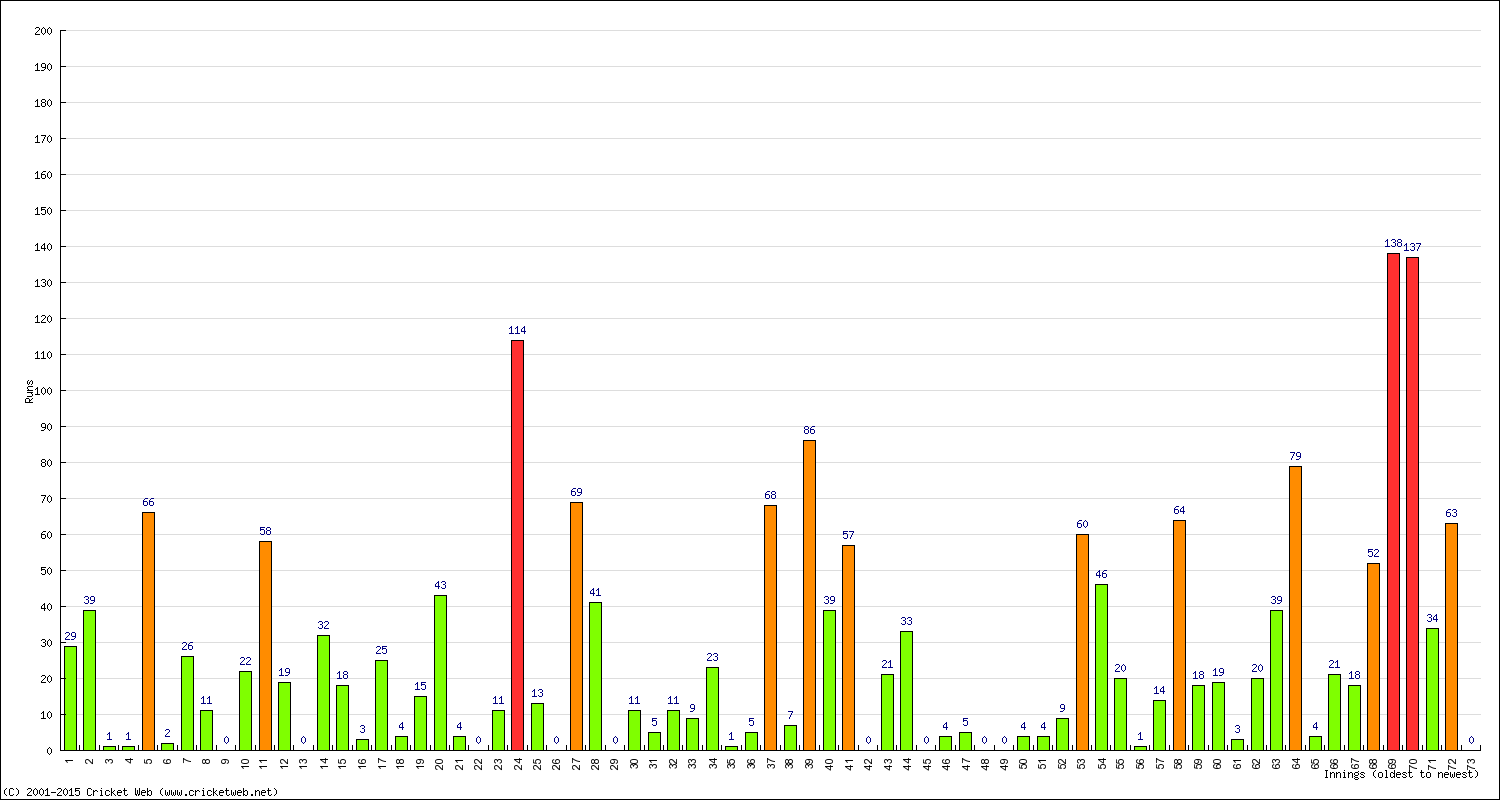
Task: Click the Innings (oldest to newest) axis title
Action: 1401,774
